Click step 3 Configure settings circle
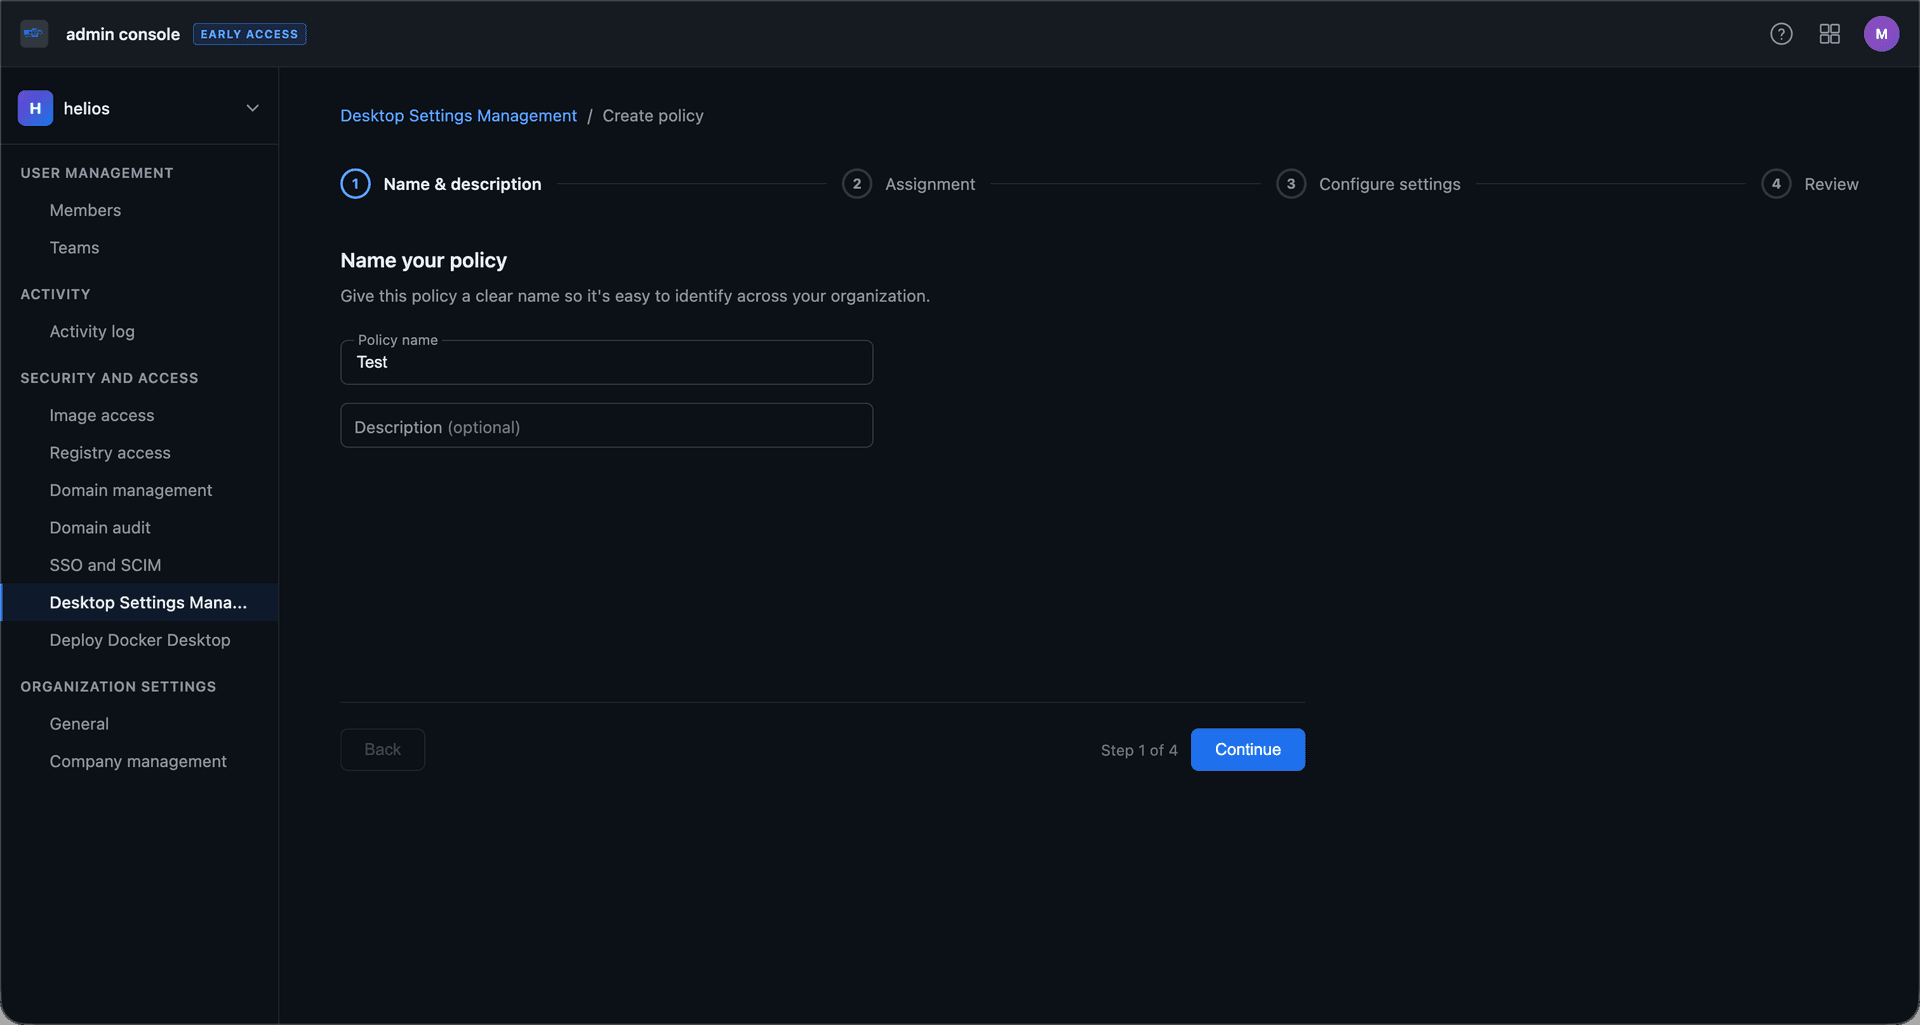 click(1290, 184)
